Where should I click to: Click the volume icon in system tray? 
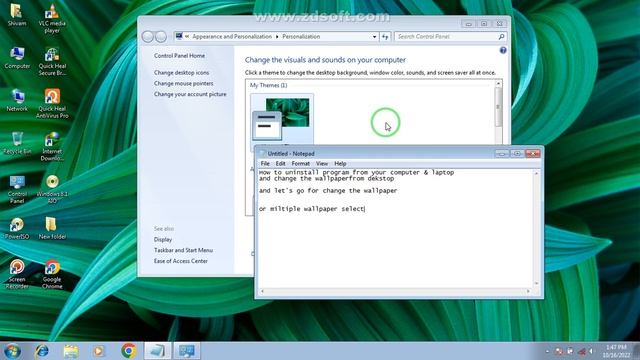point(591,351)
